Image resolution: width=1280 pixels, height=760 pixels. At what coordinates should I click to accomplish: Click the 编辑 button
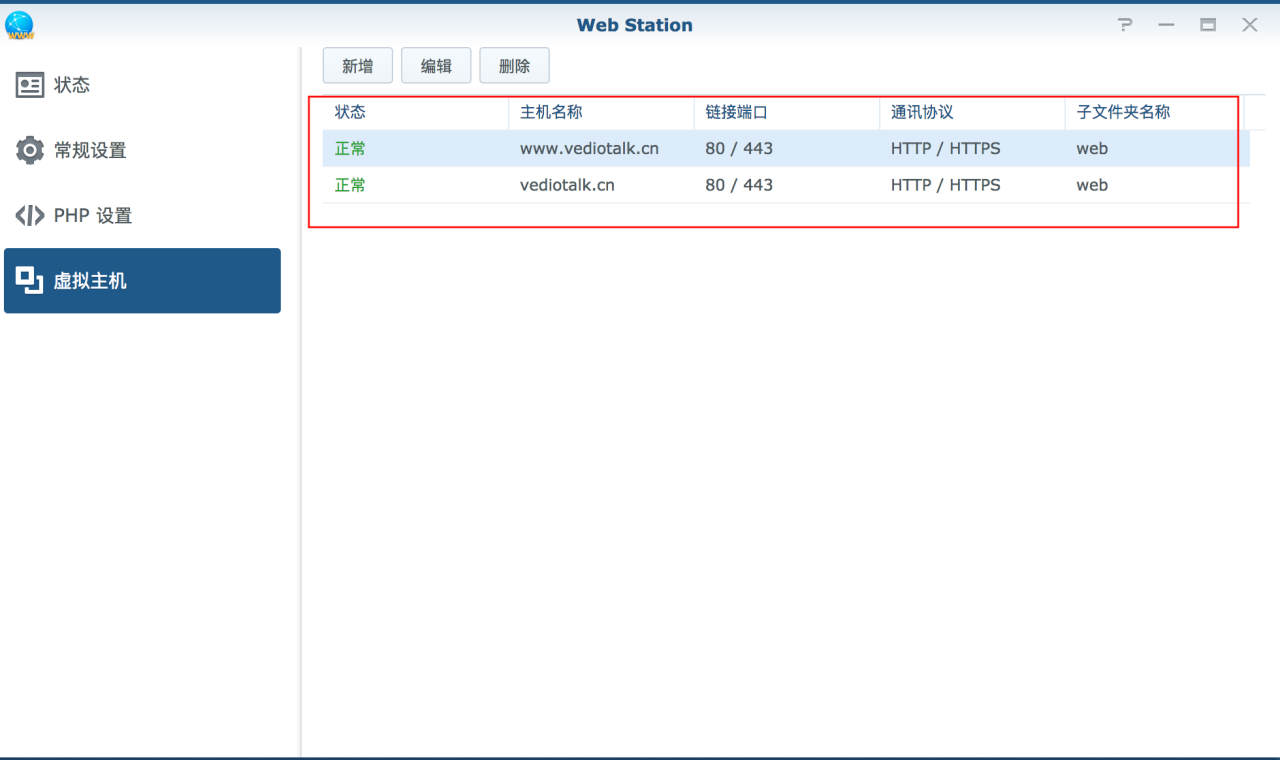pyautogui.click(x=436, y=65)
